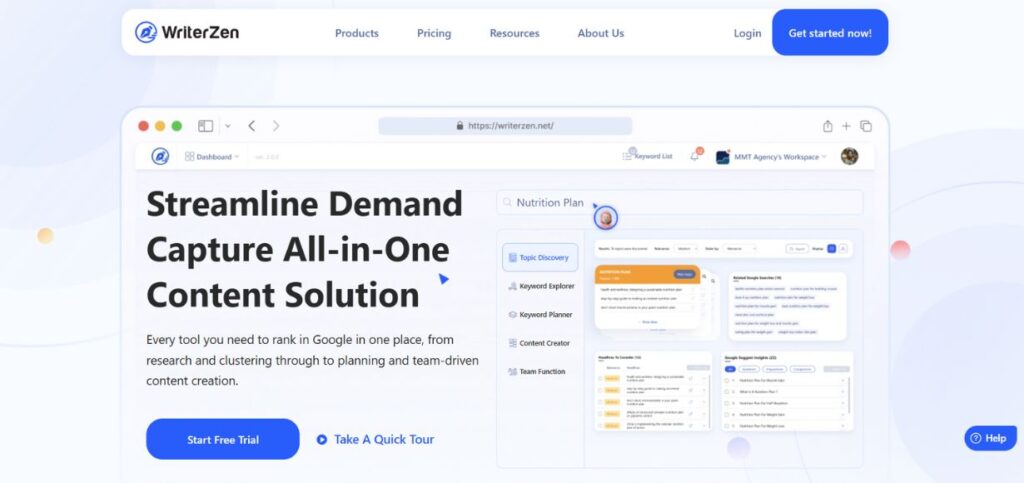Click the Start Free Trial button

point(223,439)
